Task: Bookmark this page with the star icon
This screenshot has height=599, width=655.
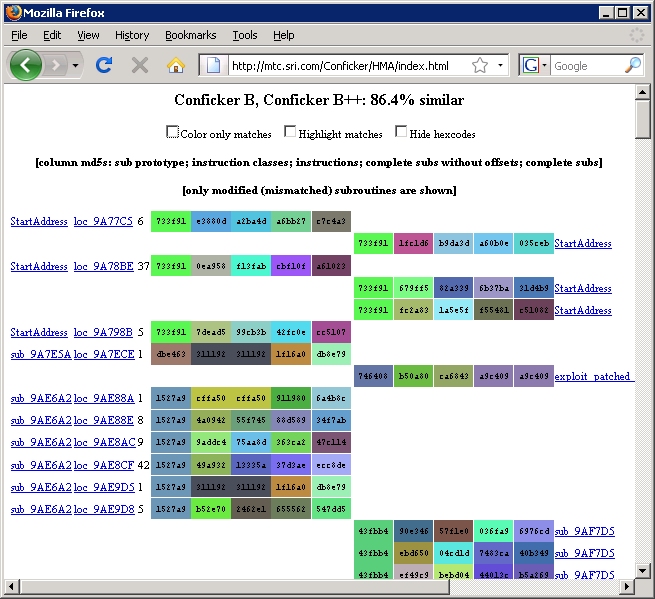Action: [x=480, y=66]
